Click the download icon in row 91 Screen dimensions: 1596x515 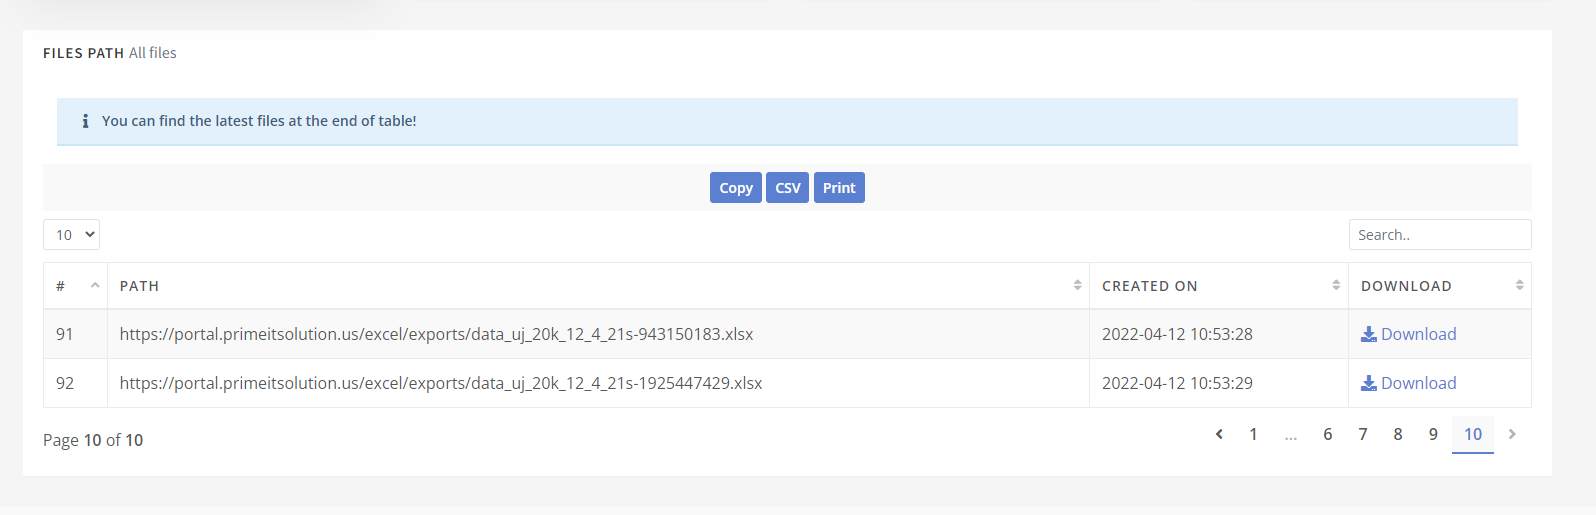pos(1369,334)
